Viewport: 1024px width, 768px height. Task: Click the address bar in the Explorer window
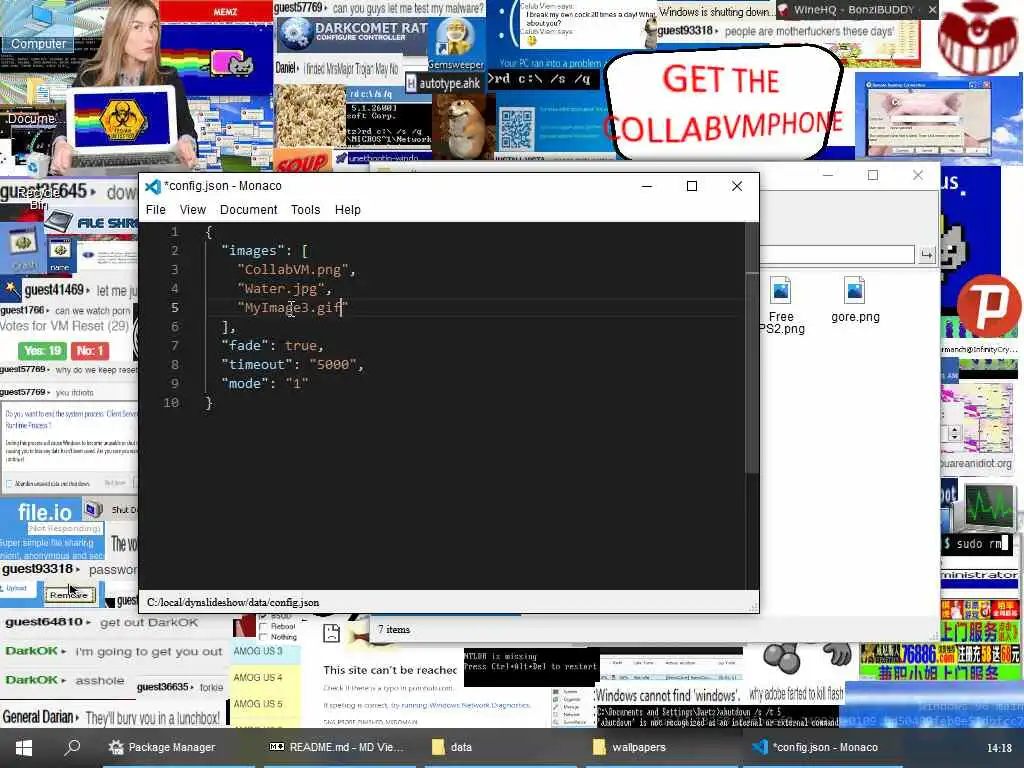837,254
